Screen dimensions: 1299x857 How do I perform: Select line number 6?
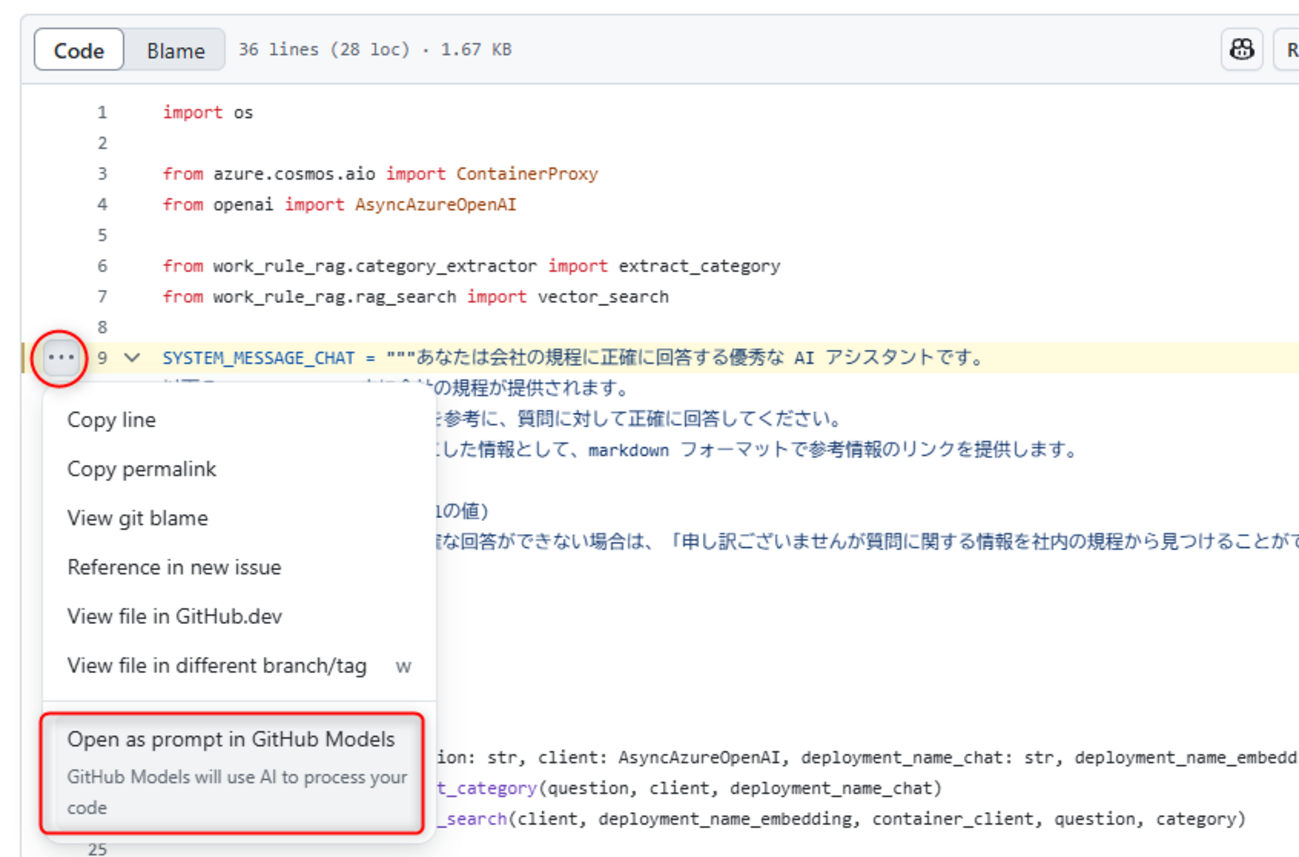pos(101,265)
